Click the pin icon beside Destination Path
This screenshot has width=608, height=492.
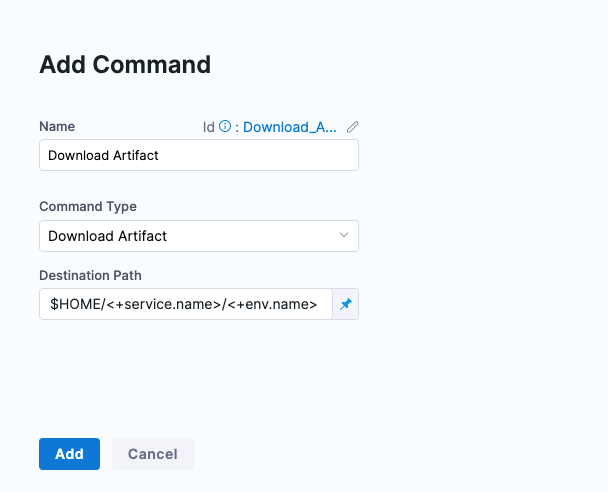point(346,304)
